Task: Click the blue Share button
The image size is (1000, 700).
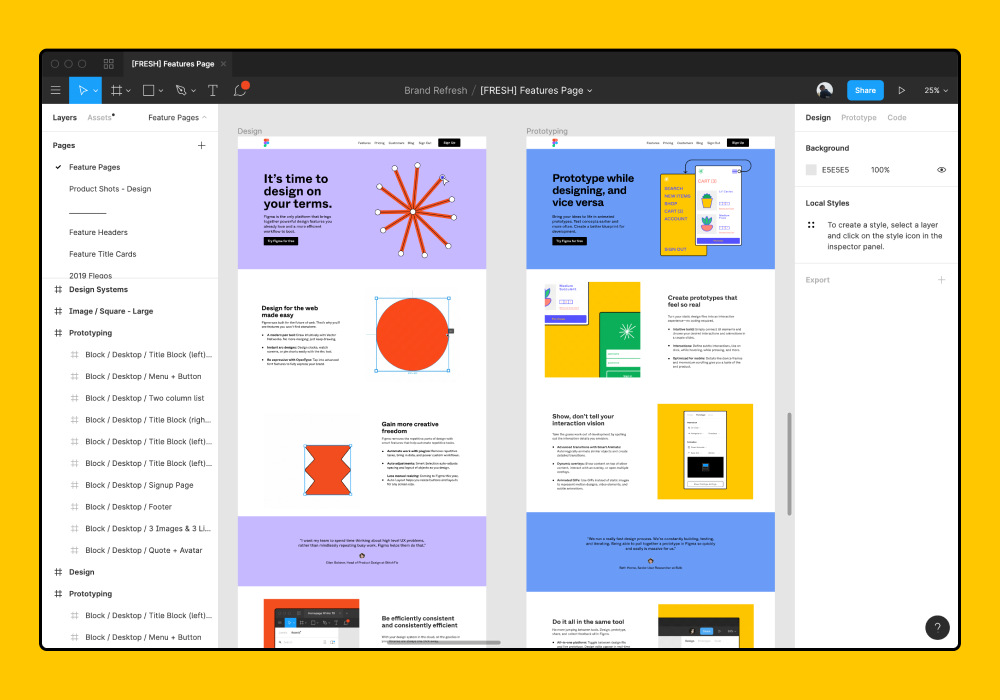Action: pyautogui.click(x=865, y=90)
